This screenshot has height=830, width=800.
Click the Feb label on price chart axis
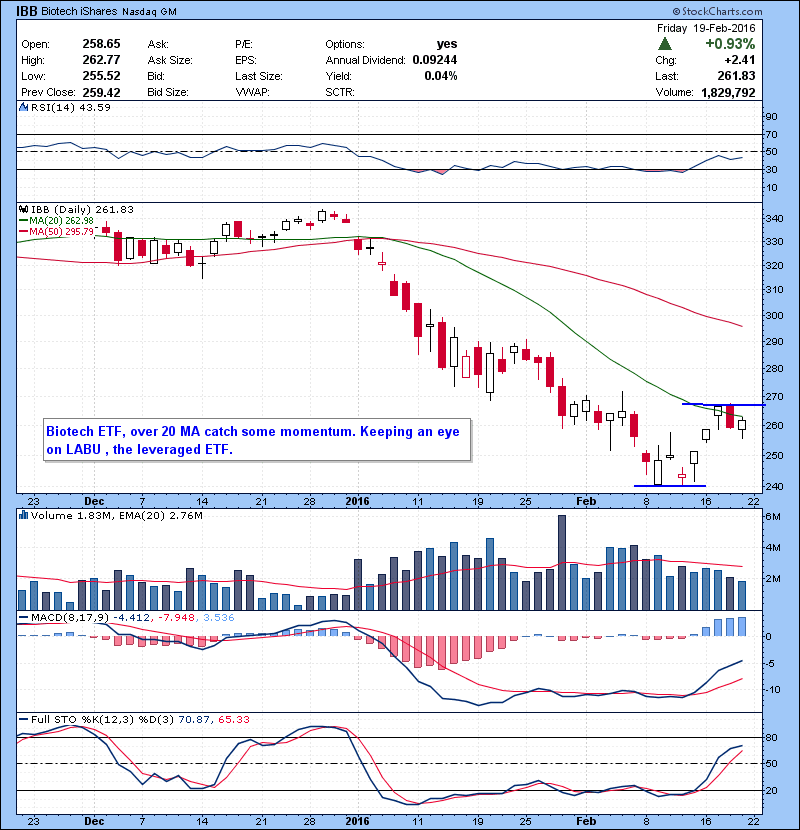click(x=586, y=501)
